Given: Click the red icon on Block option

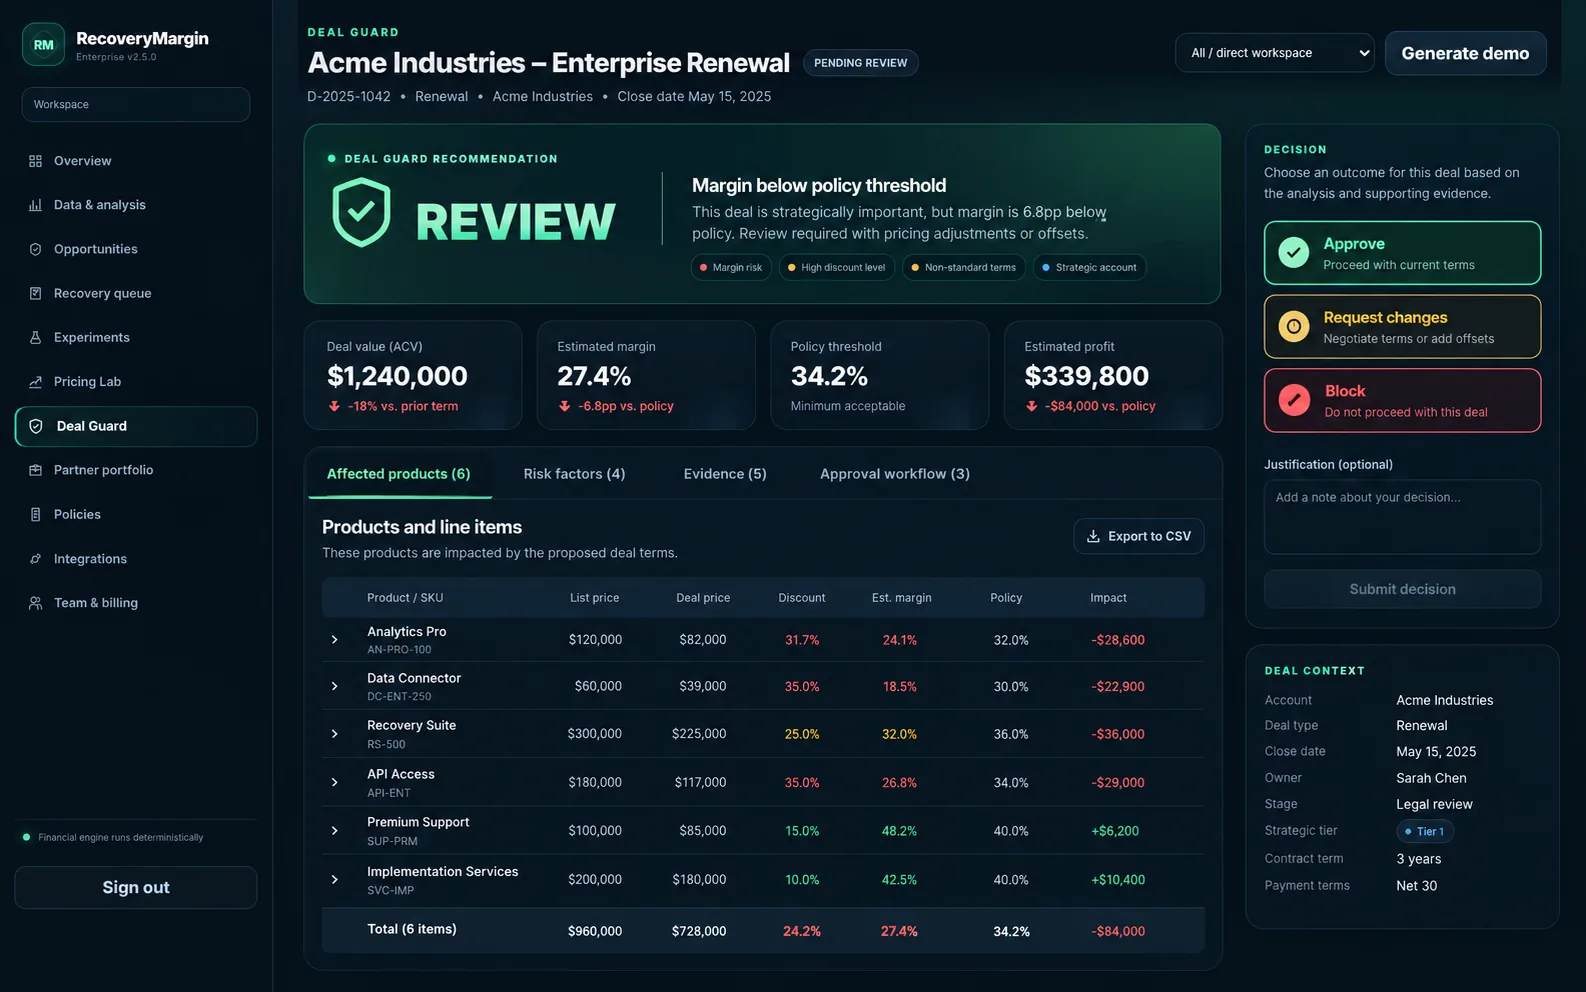Looking at the screenshot, I should pyautogui.click(x=1294, y=400).
